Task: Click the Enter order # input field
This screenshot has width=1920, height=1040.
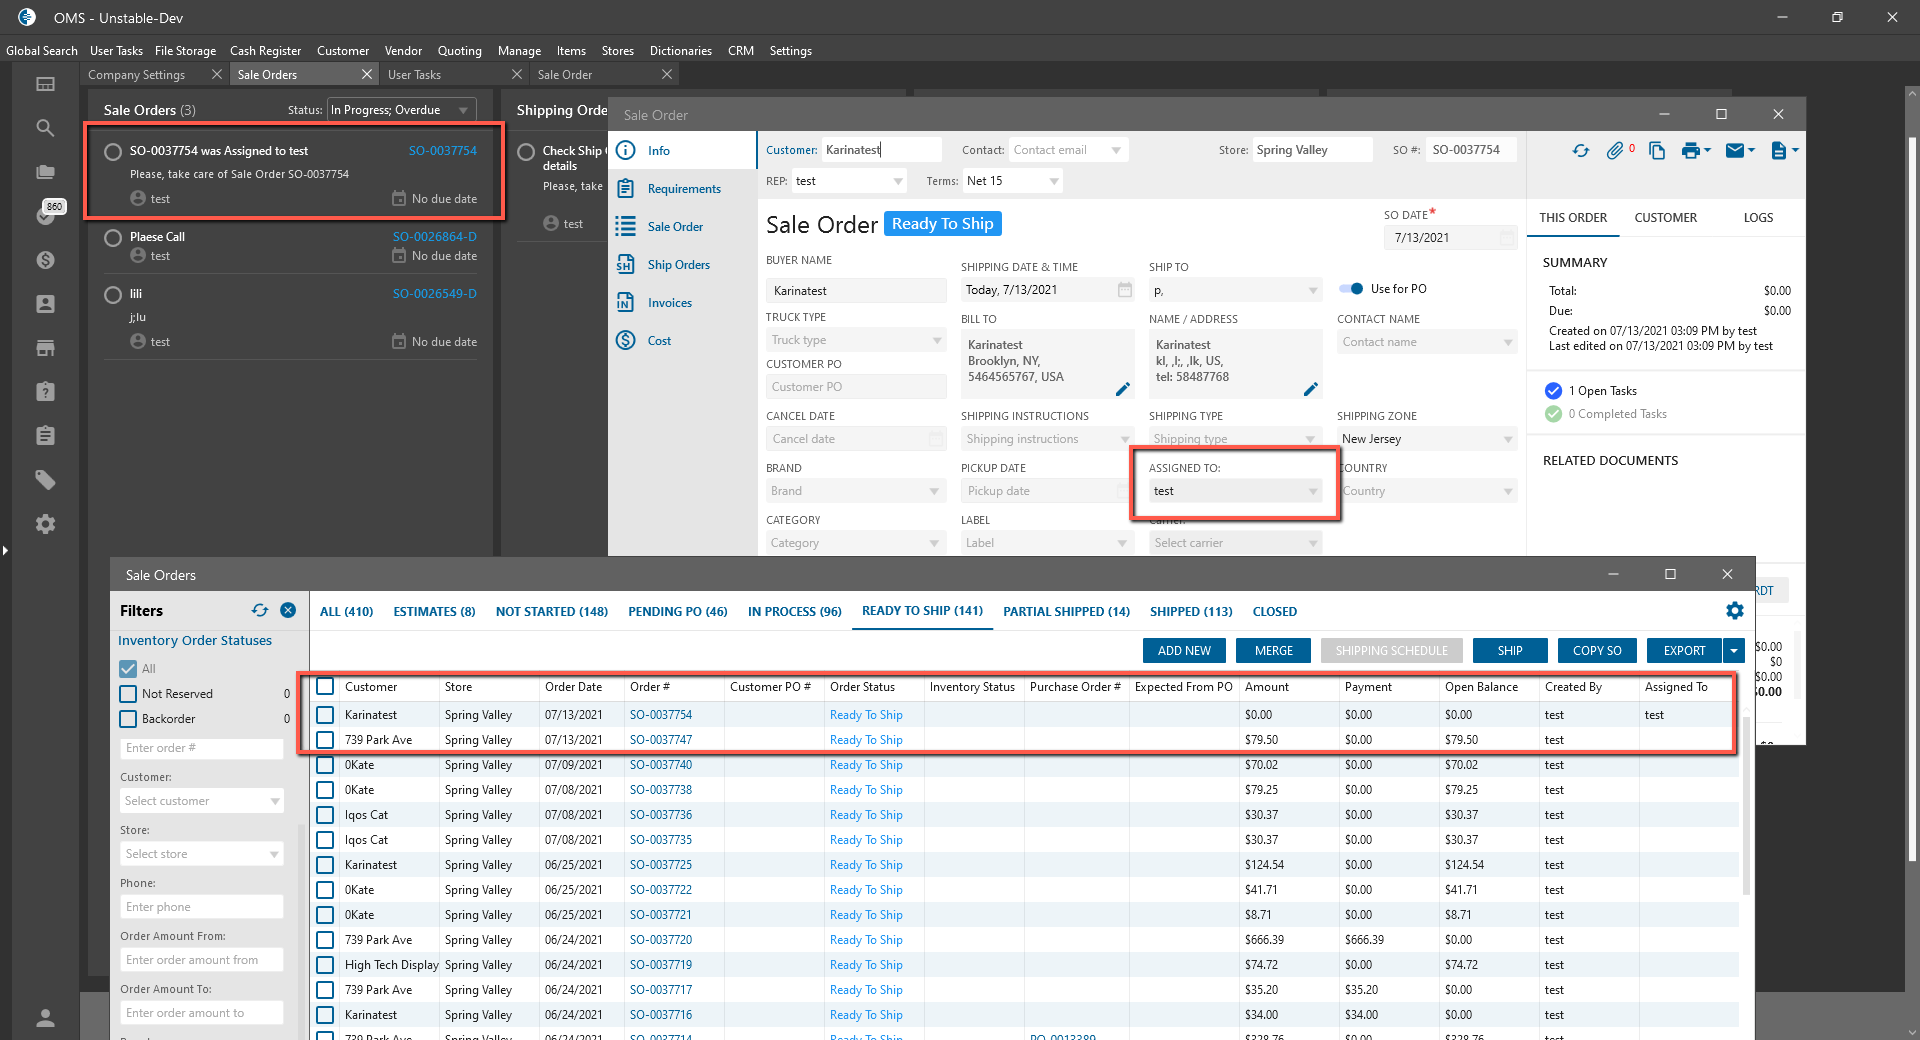Action: pyautogui.click(x=201, y=748)
